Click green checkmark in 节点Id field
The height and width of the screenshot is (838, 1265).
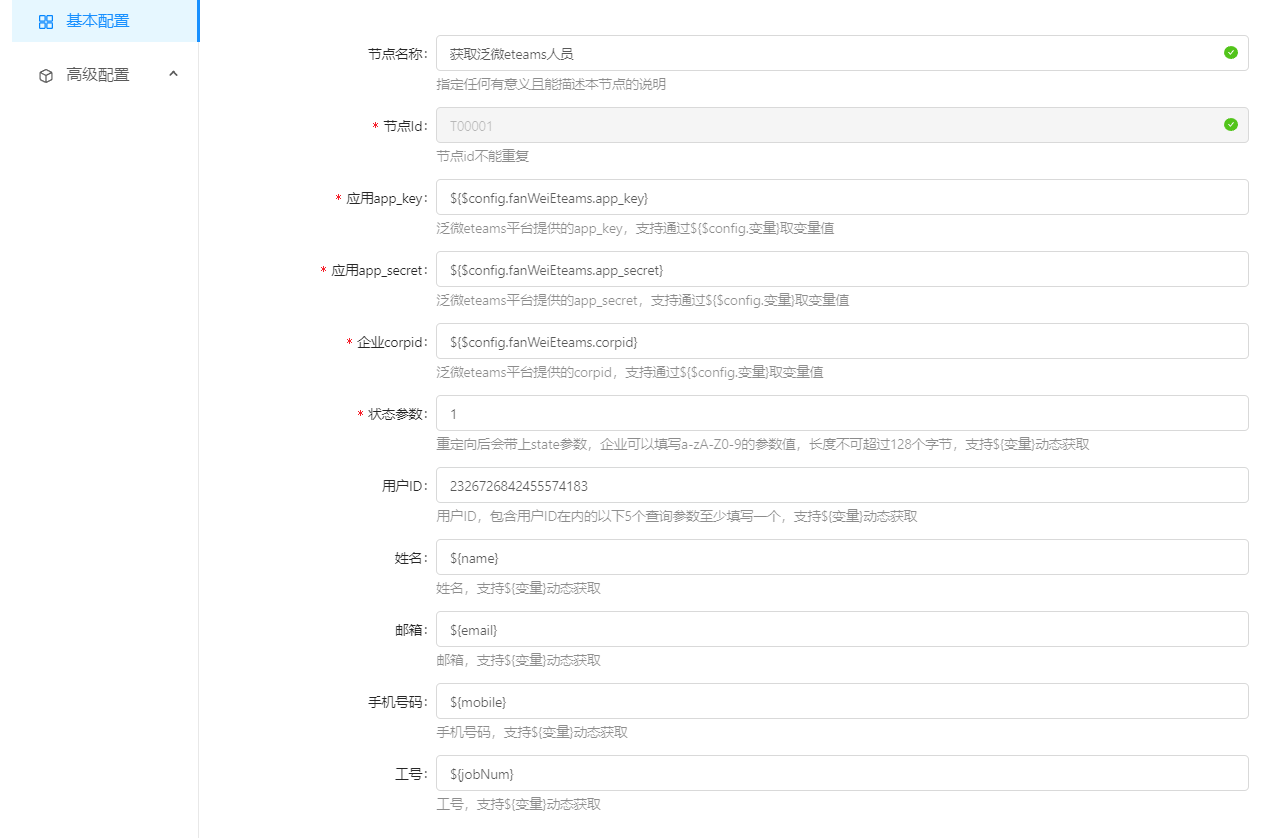[x=1230, y=125]
